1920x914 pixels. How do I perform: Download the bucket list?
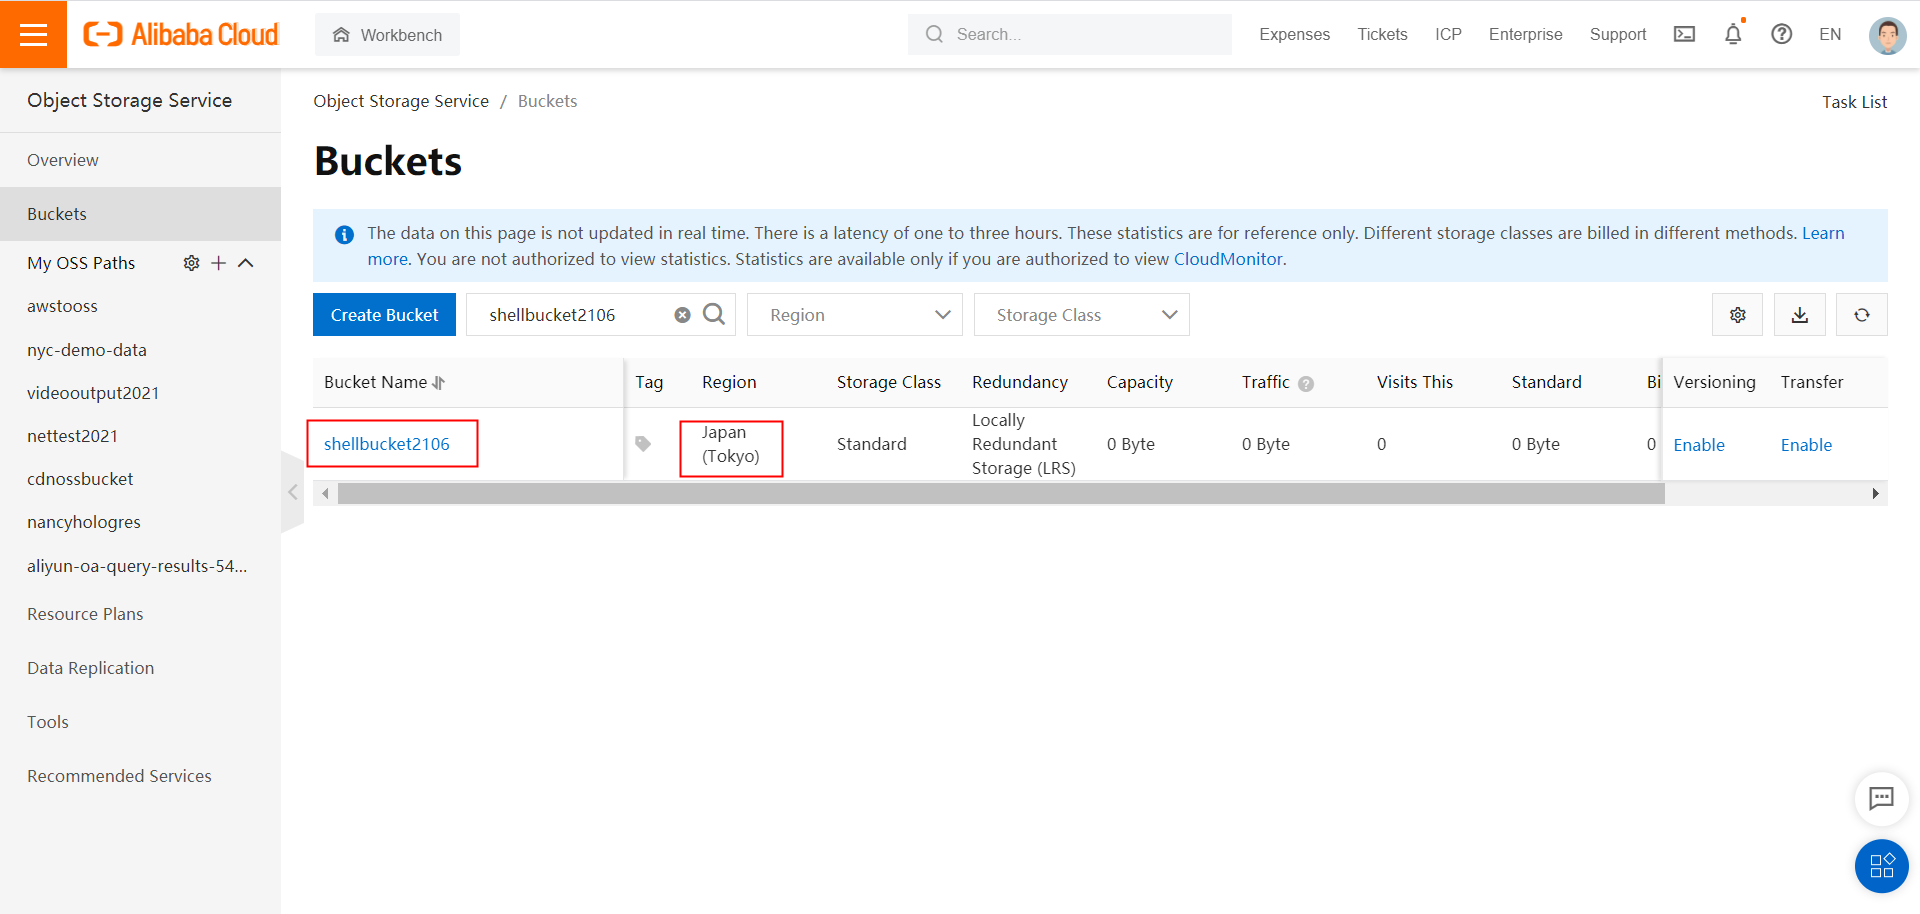(x=1800, y=315)
